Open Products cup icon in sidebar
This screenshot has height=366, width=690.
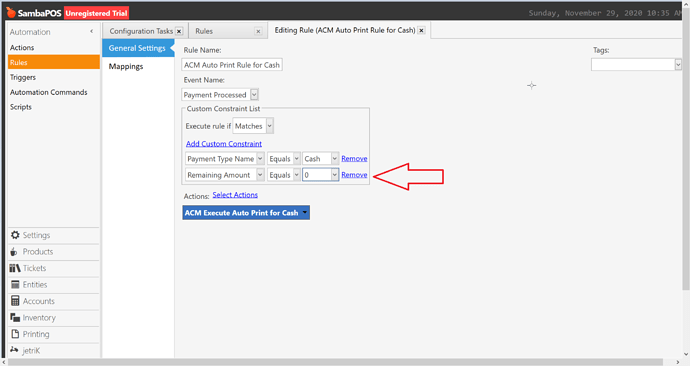[x=14, y=252]
